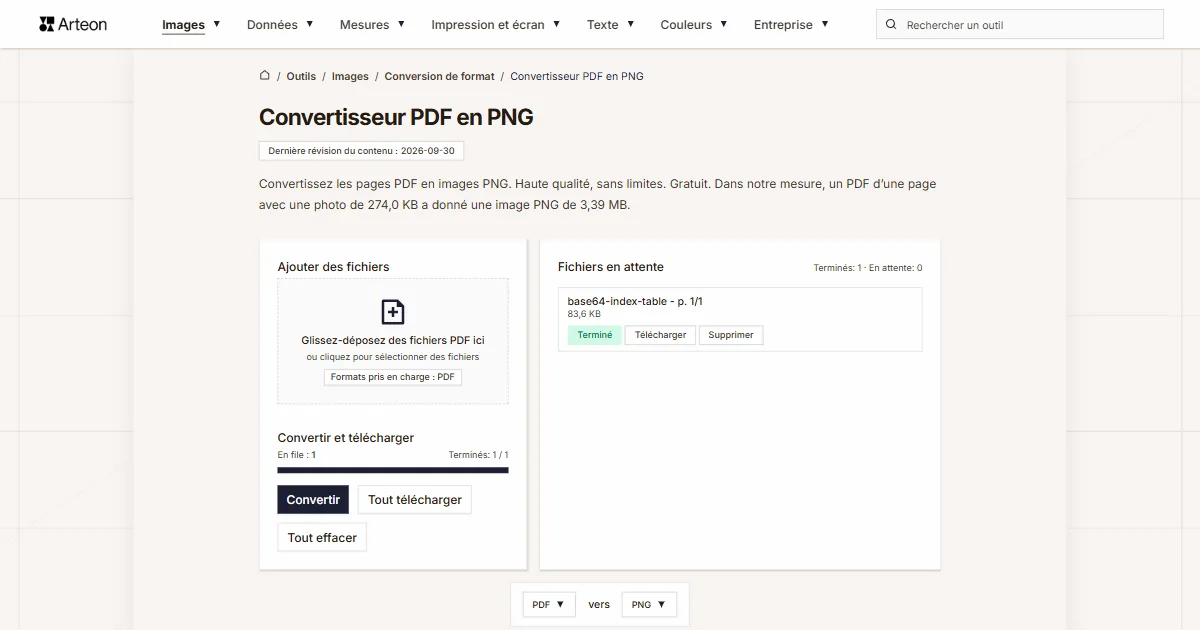Click the conversion progress bar

[x=393, y=470]
